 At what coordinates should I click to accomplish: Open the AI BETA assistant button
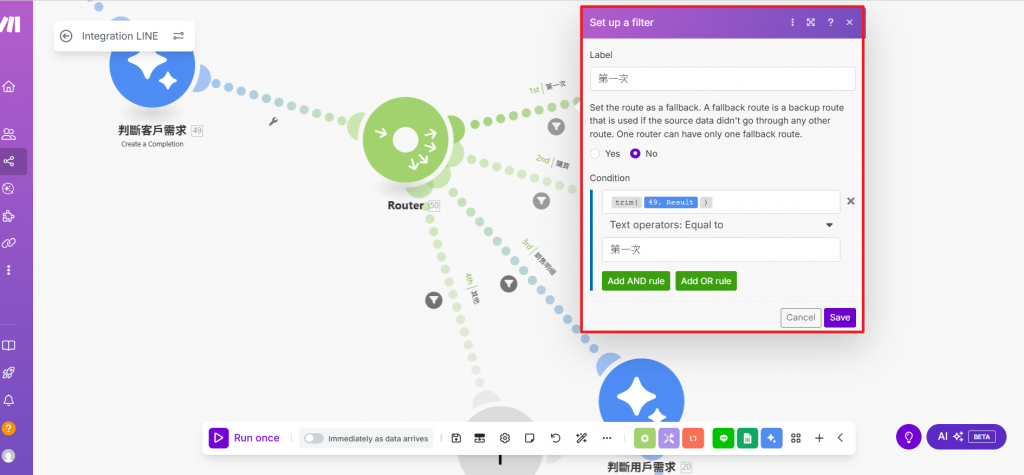pyautogui.click(x=967, y=436)
